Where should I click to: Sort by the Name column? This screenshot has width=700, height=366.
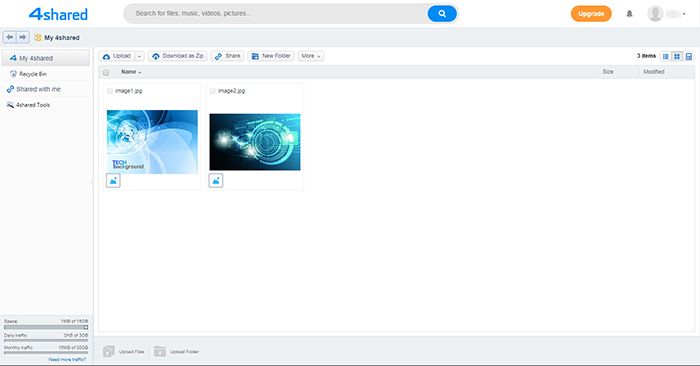click(131, 72)
